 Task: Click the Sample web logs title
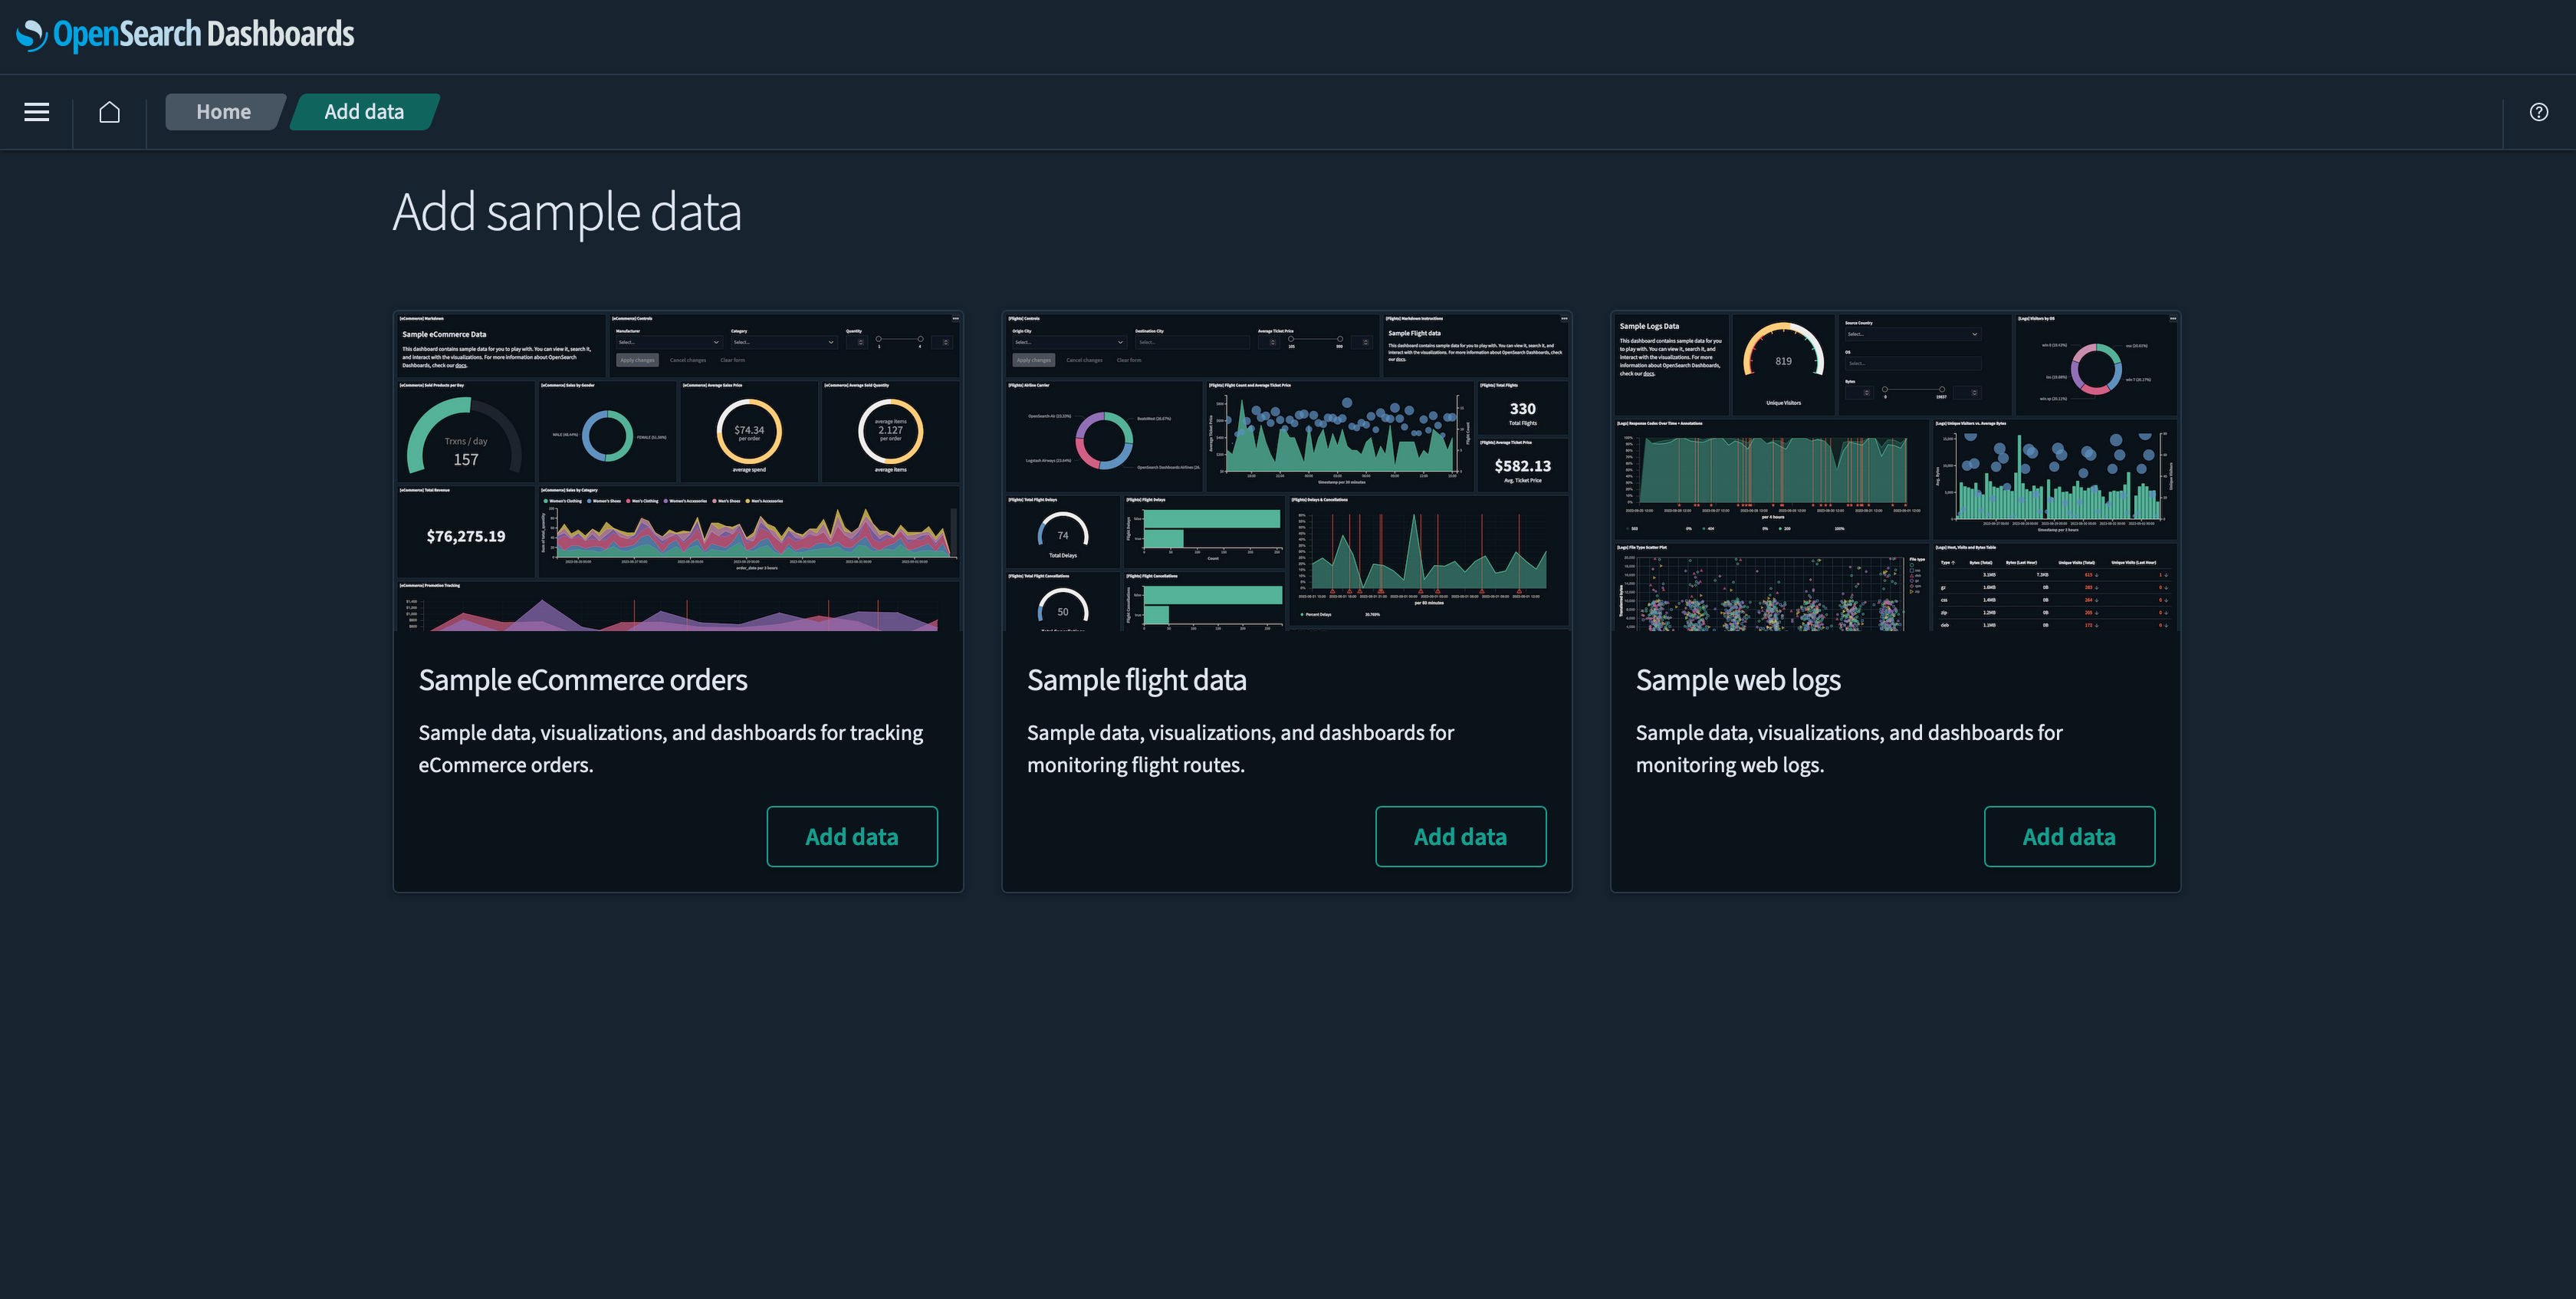click(1738, 680)
